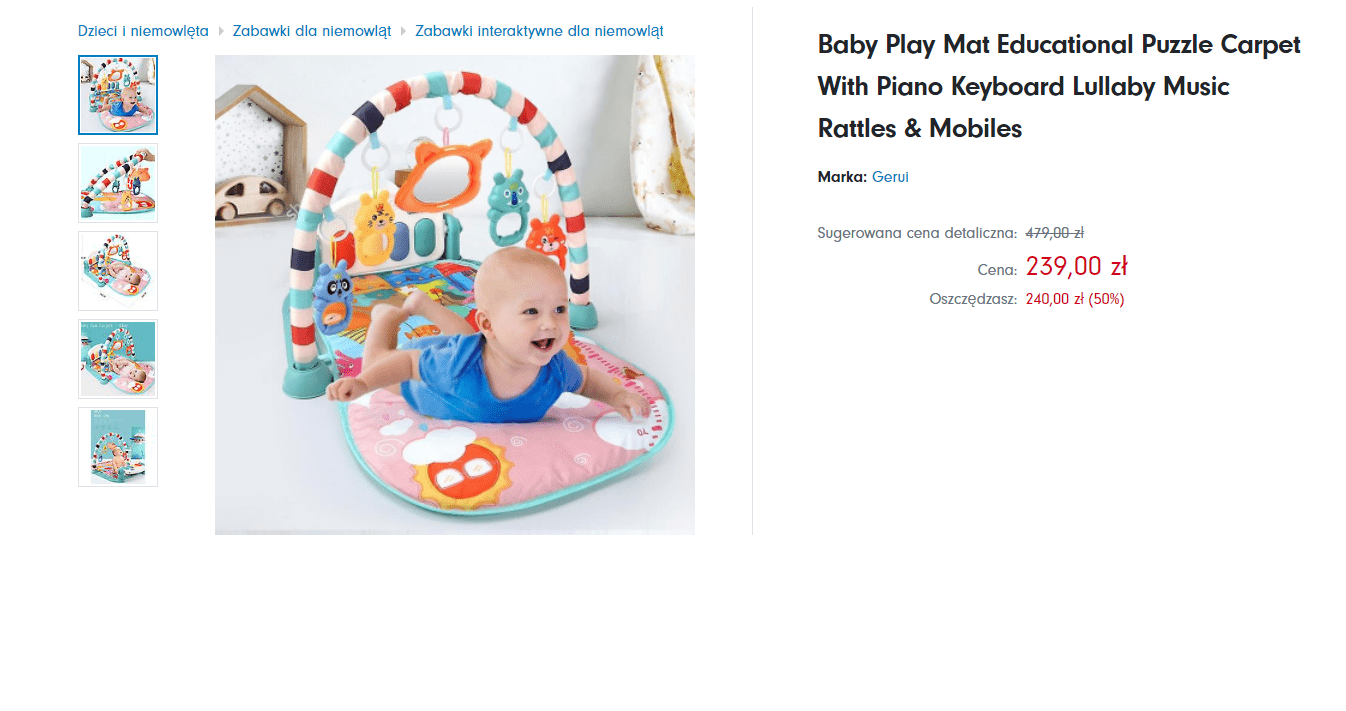1346x711 pixels.
Task: Go to Zabawki dla niemowląt category
Action: tap(312, 31)
